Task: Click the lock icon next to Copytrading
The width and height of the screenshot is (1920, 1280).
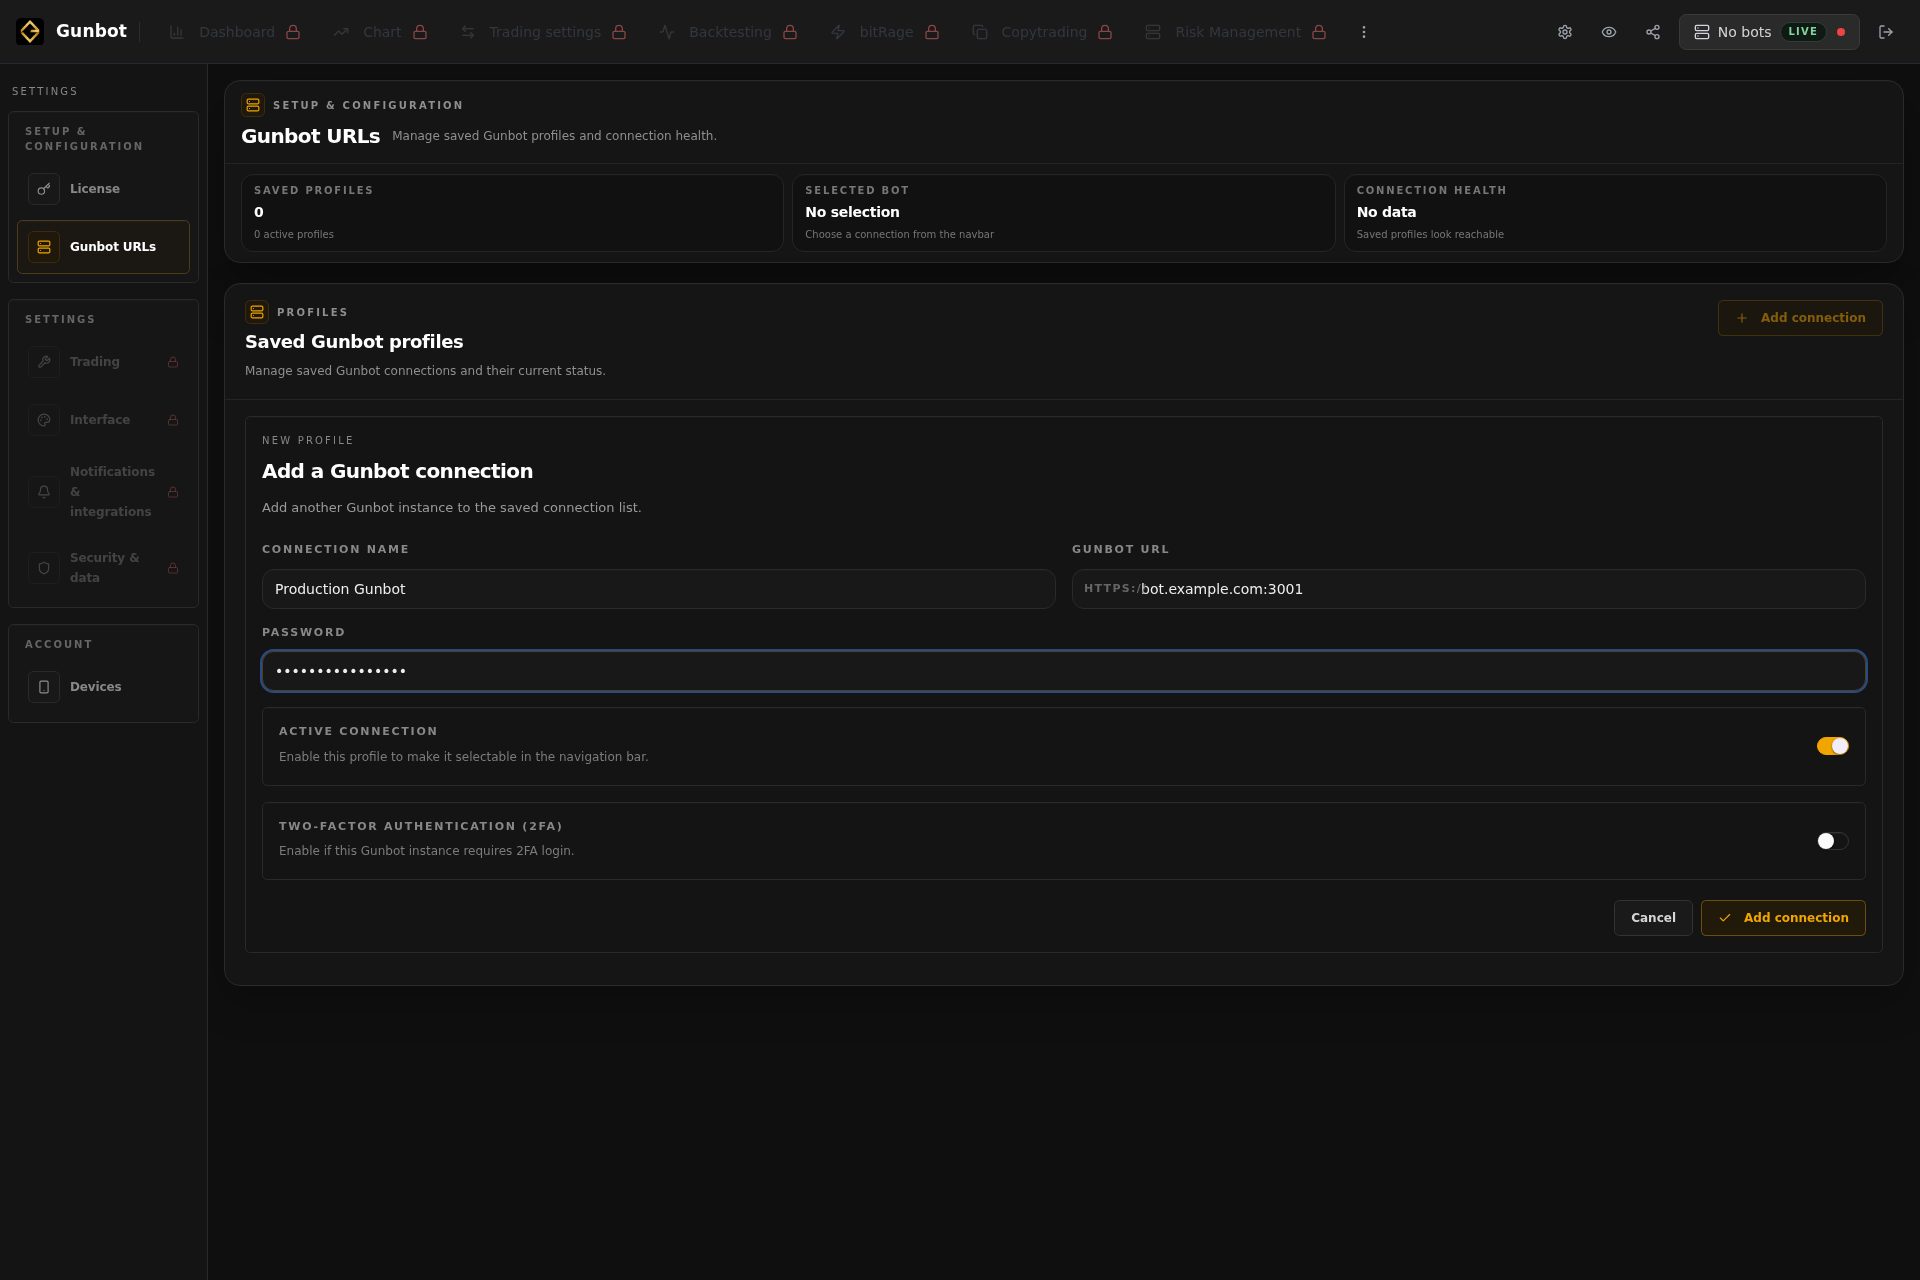Action: click(1105, 32)
